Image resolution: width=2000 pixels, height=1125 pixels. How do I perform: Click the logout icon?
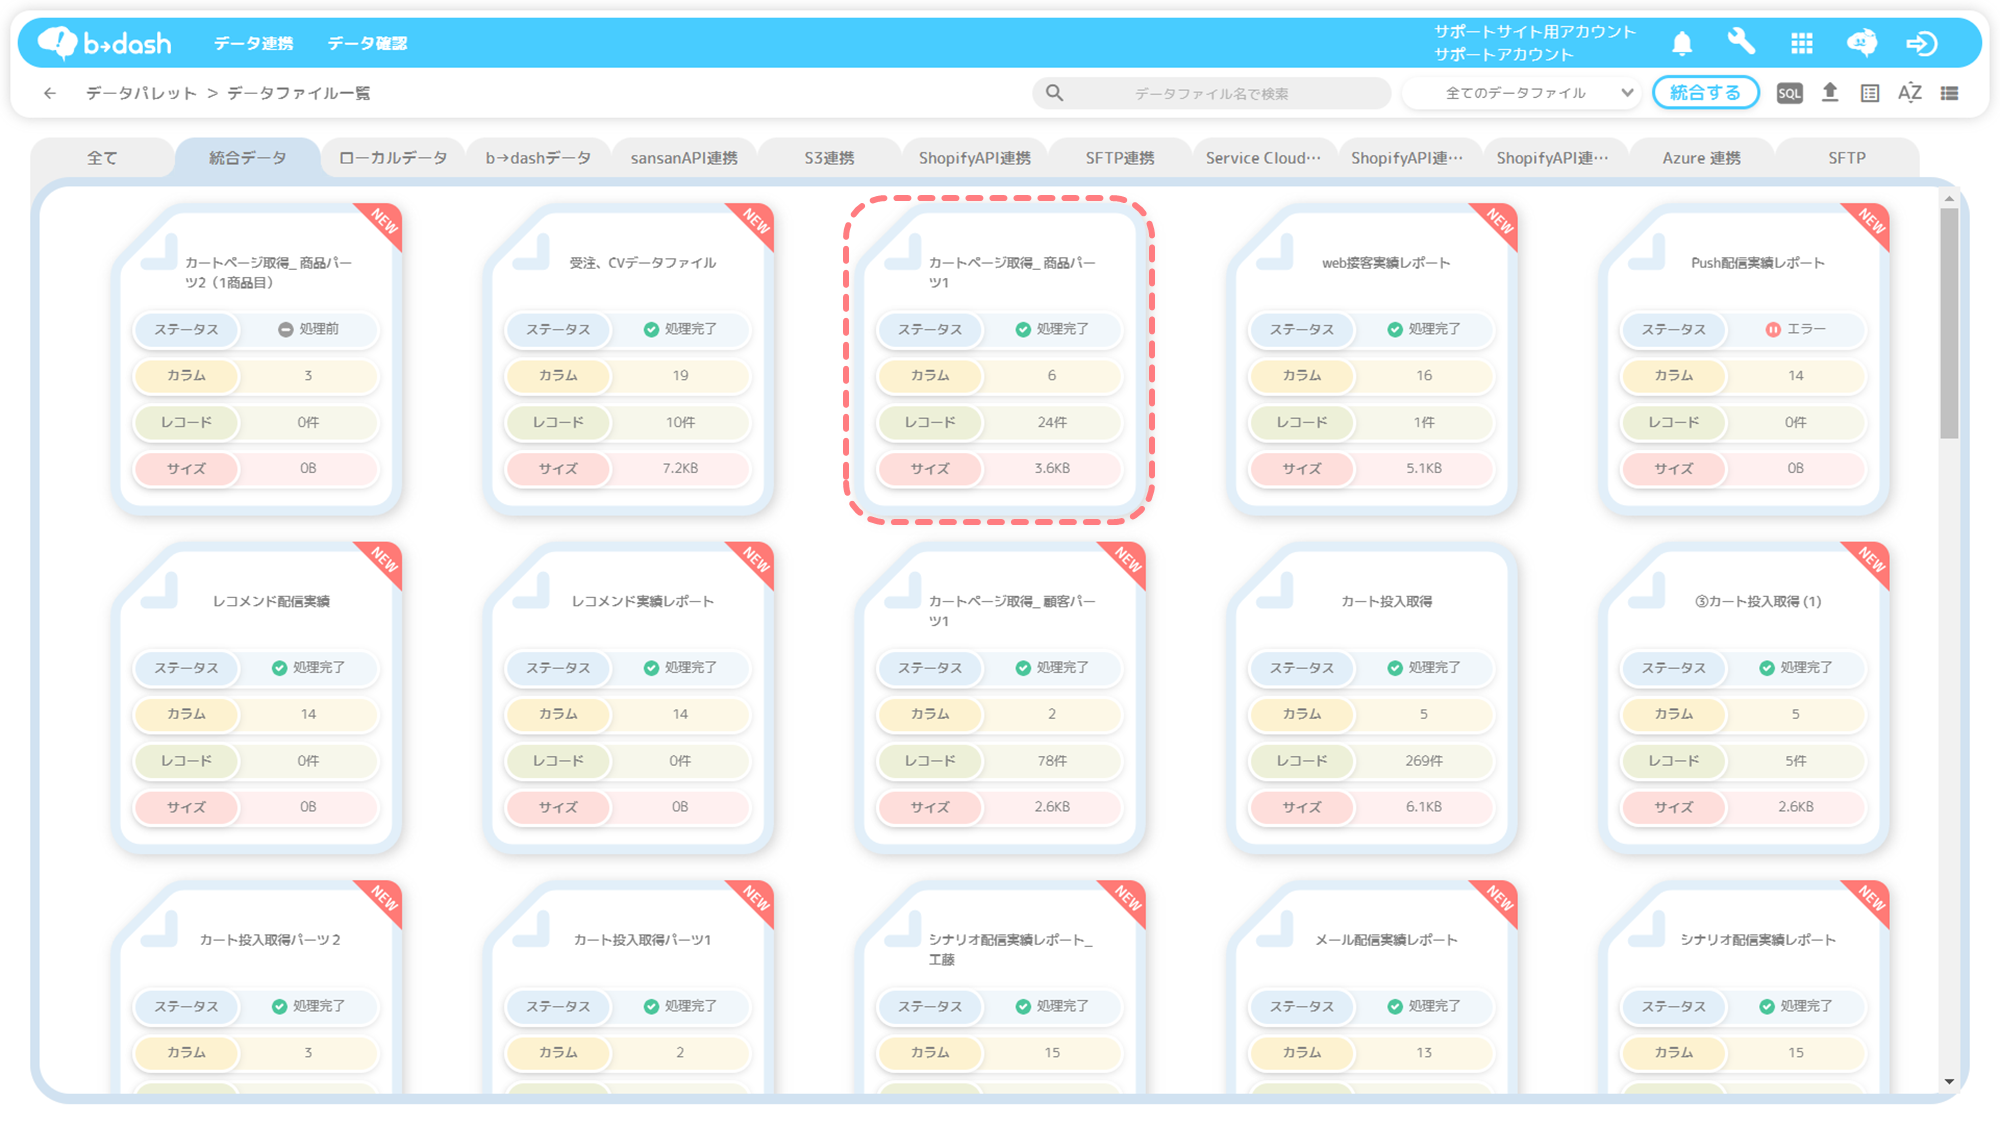1922,43
